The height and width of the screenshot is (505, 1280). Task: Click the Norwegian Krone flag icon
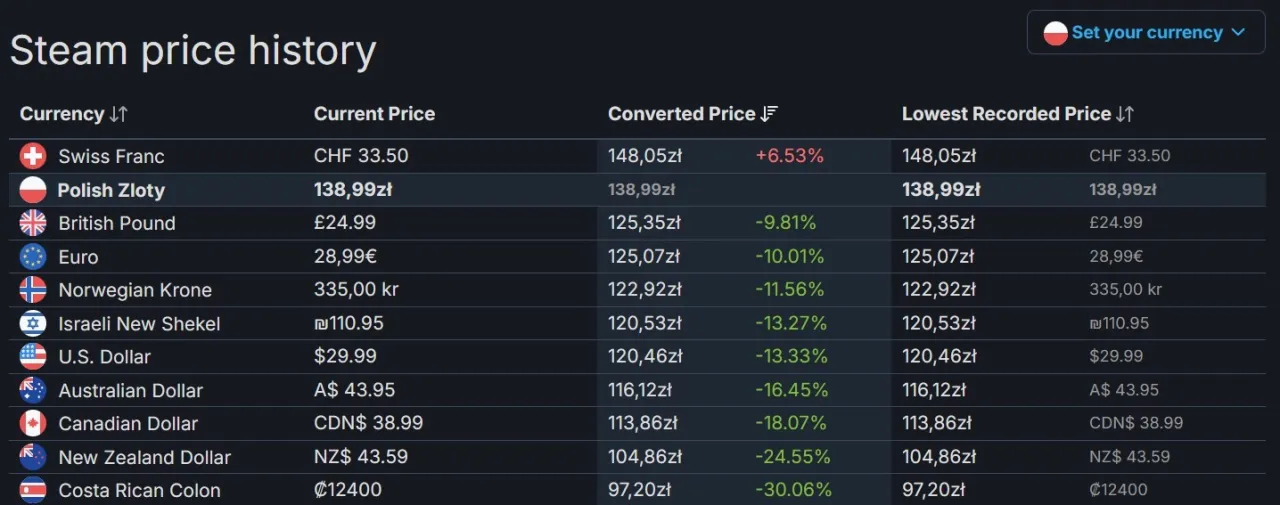point(33,290)
